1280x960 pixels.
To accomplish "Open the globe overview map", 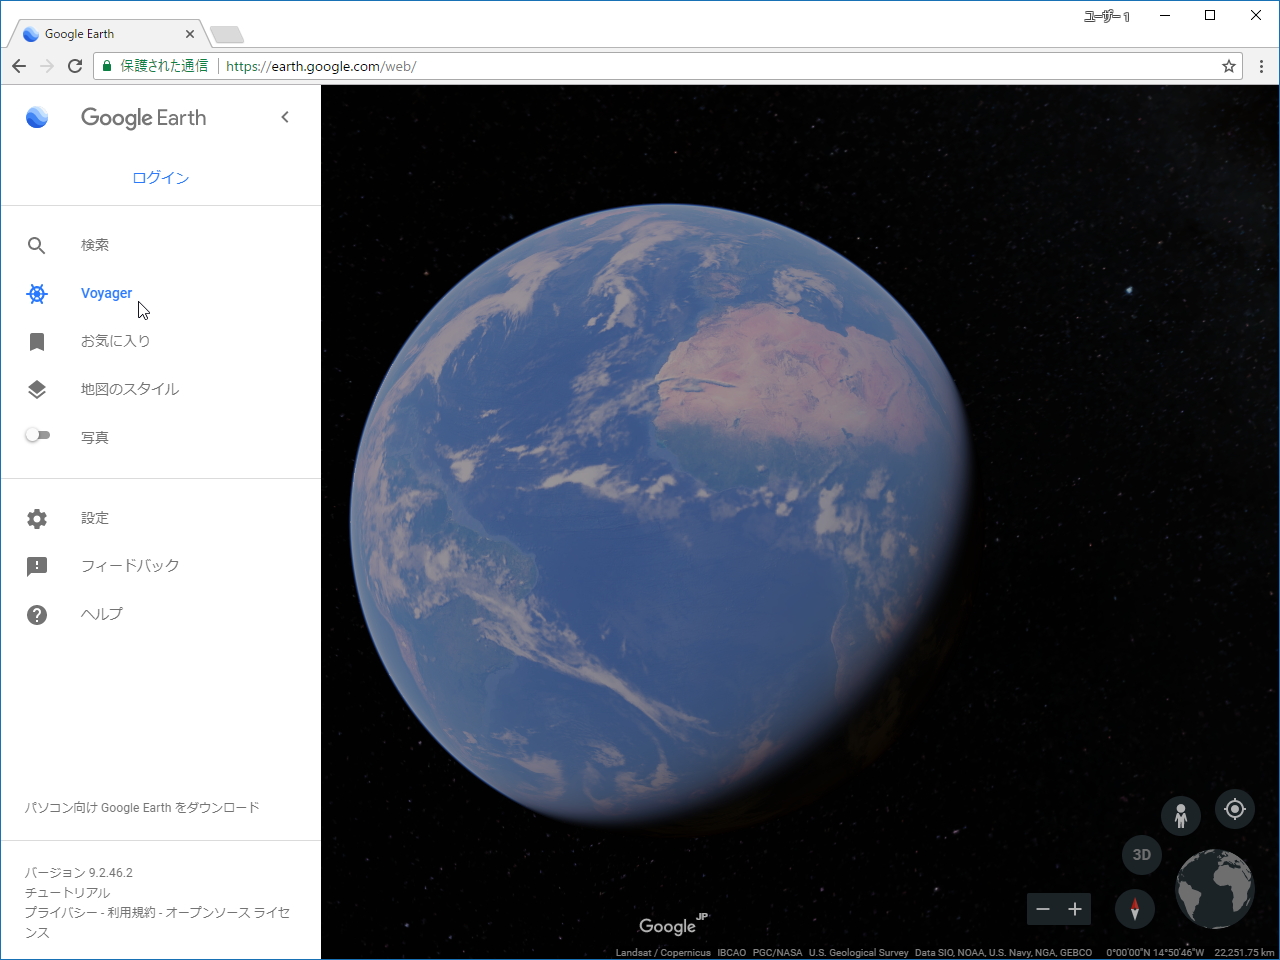I will coord(1214,889).
